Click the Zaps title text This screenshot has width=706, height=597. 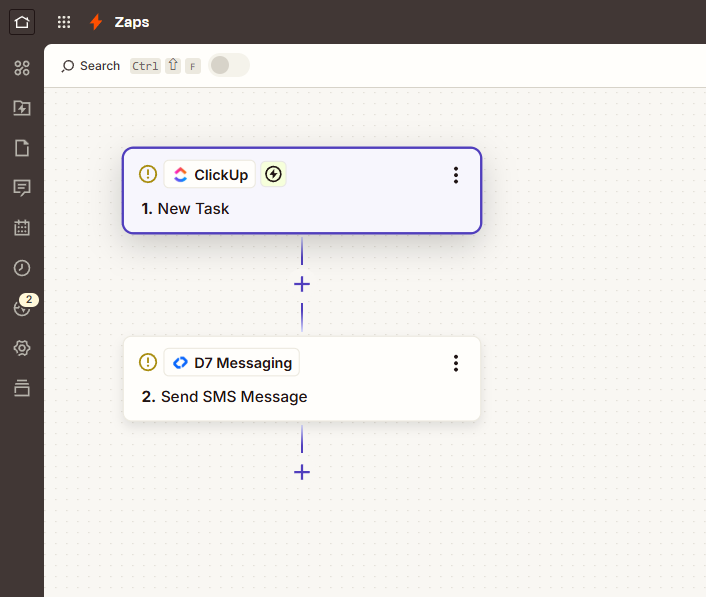pyautogui.click(x=131, y=22)
